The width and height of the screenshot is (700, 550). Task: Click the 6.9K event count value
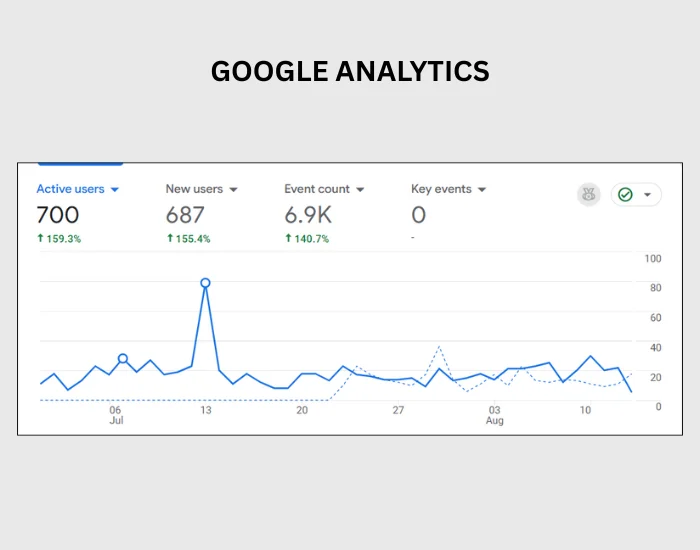pyautogui.click(x=308, y=215)
